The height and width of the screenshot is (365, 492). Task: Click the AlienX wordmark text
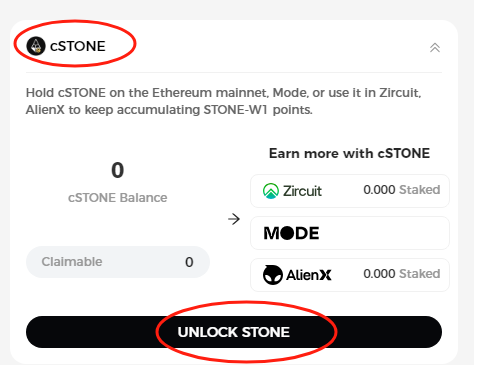point(309,275)
